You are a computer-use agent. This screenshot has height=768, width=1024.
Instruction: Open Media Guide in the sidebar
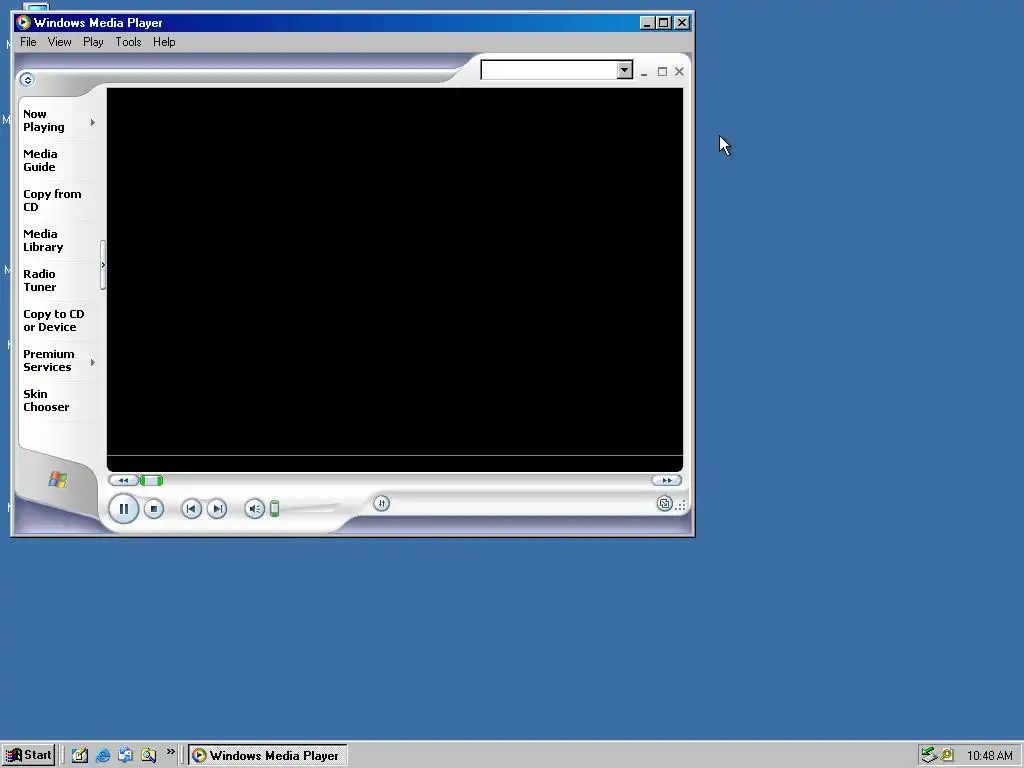pos(40,161)
